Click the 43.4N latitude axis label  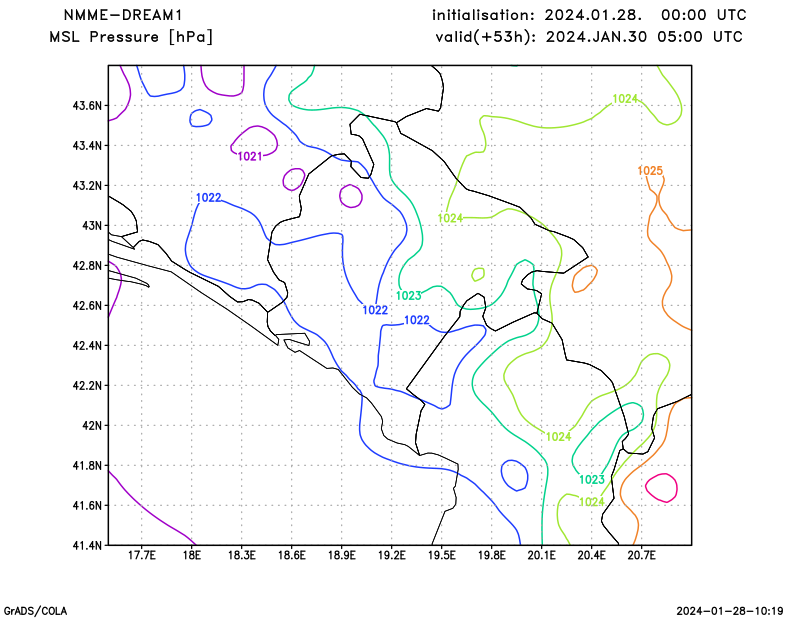click(x=87, y=146)
